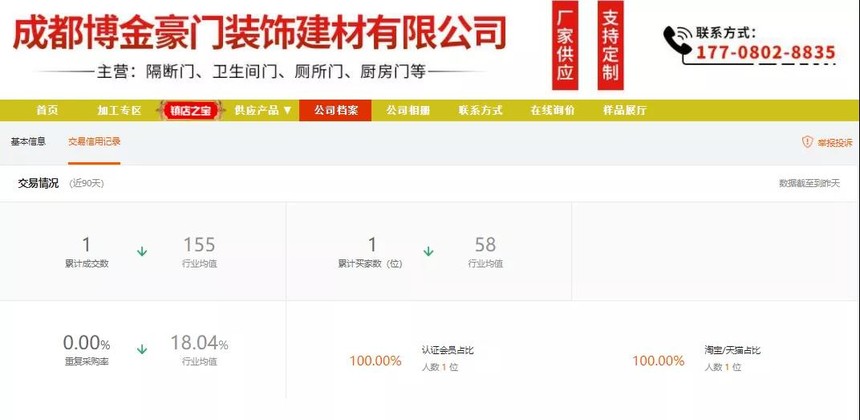Expand the 供应产品 dropdown menu
Viewport: 860px width, 420px height.
pyautogui.click(x=263, y=110)
